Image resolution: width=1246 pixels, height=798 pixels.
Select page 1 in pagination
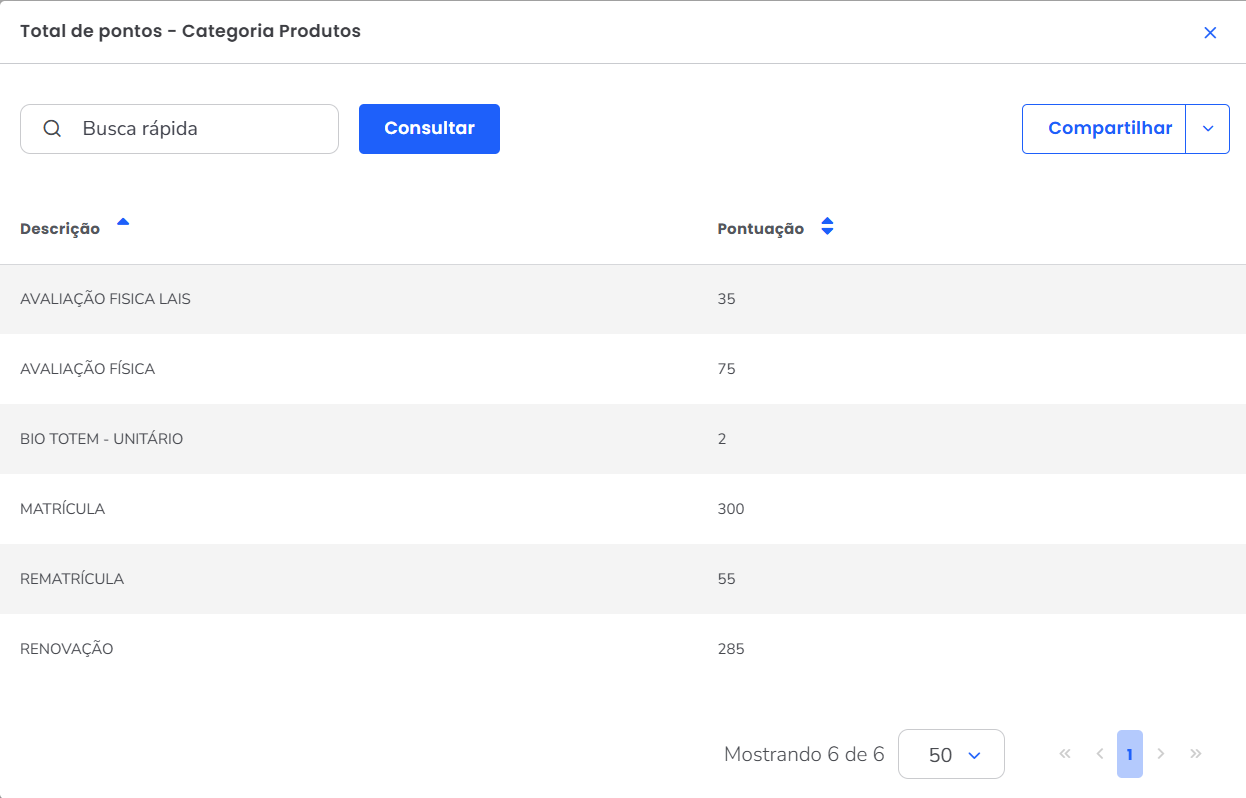point(1129,754)
